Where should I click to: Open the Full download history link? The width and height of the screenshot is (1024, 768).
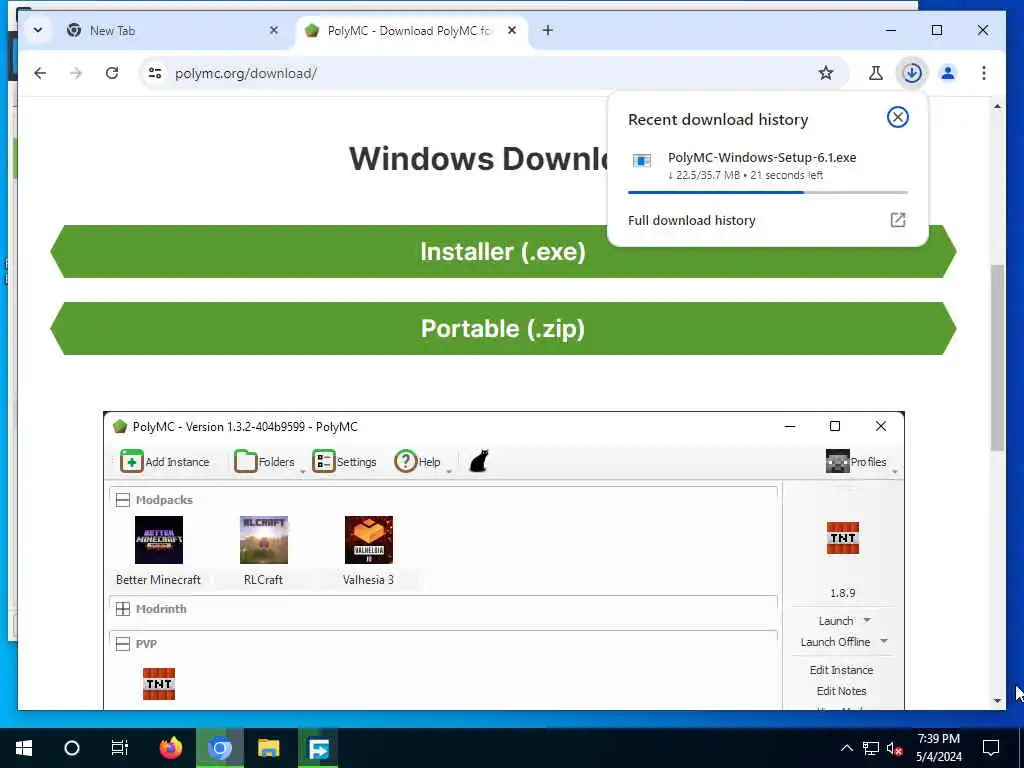pos(692,221)
